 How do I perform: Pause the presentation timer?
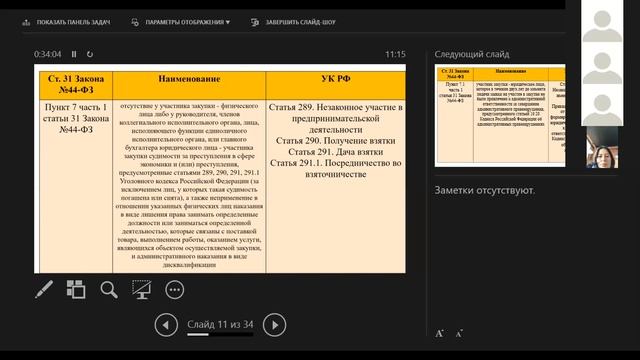tap(74, 54)
